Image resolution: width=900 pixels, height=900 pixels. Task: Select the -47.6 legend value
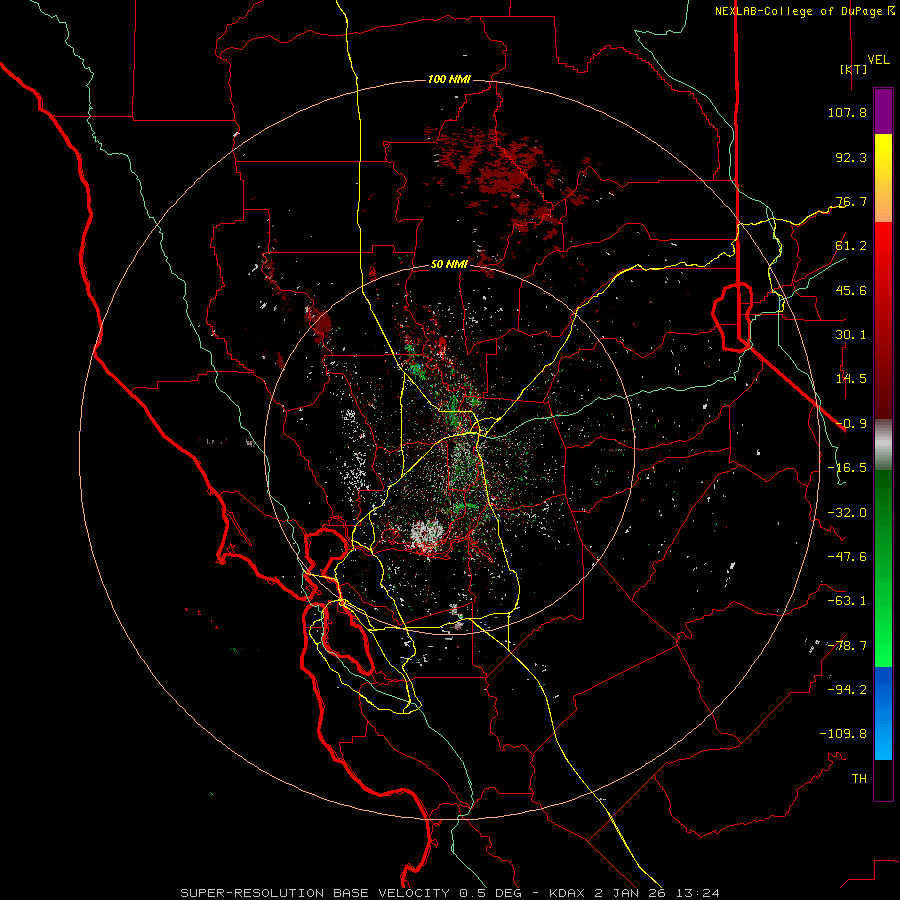pyautogui.click(x=847, y=557)
